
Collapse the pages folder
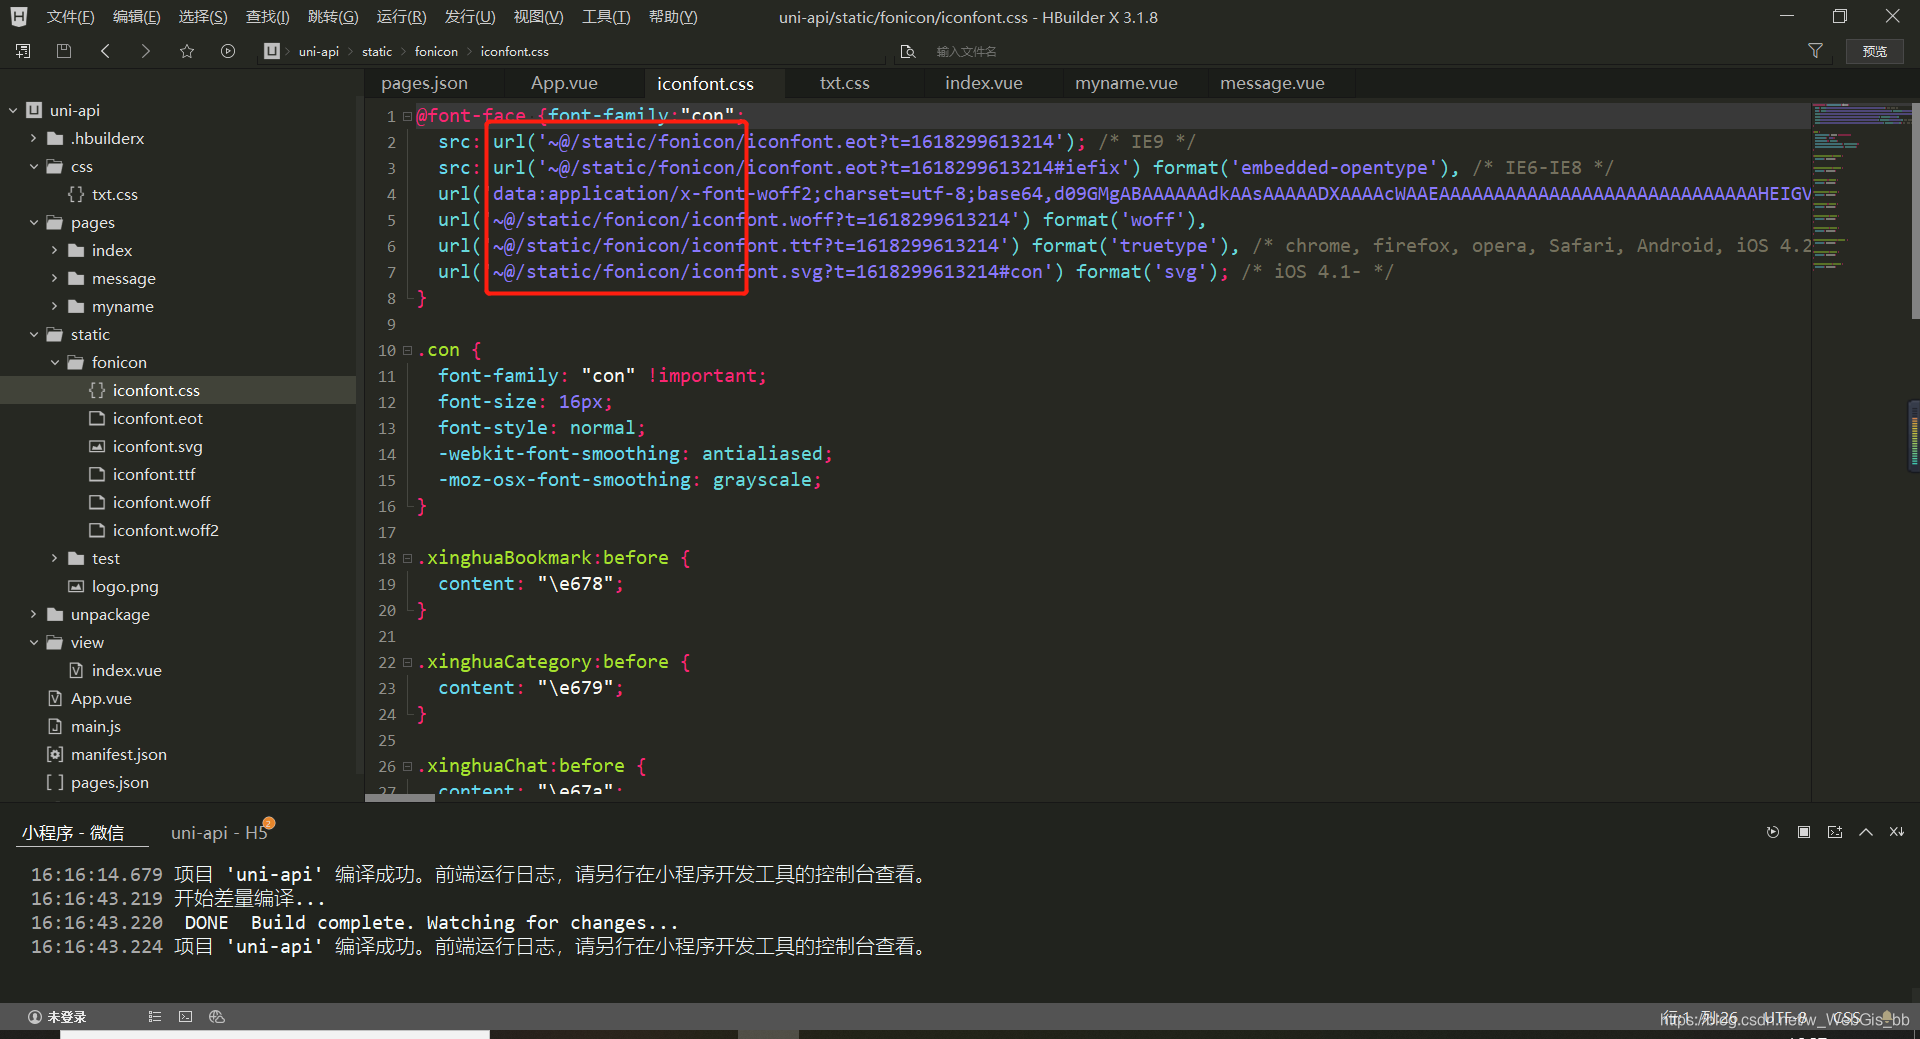(x=34, y=222)
